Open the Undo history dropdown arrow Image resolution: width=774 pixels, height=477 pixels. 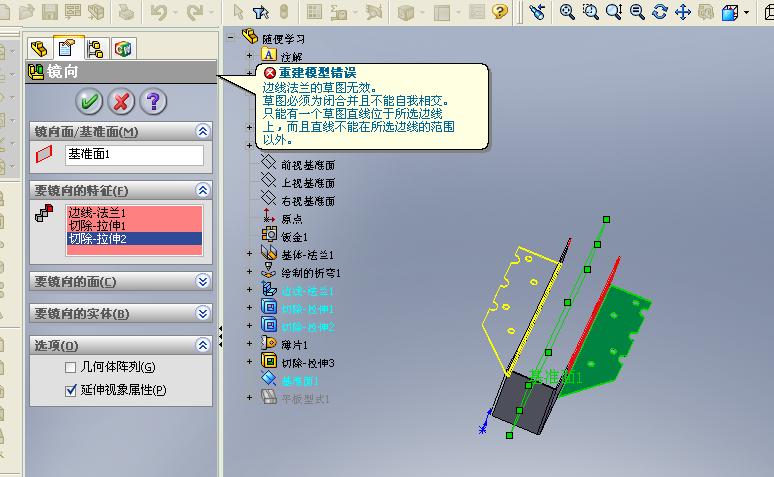pos(175,12)
